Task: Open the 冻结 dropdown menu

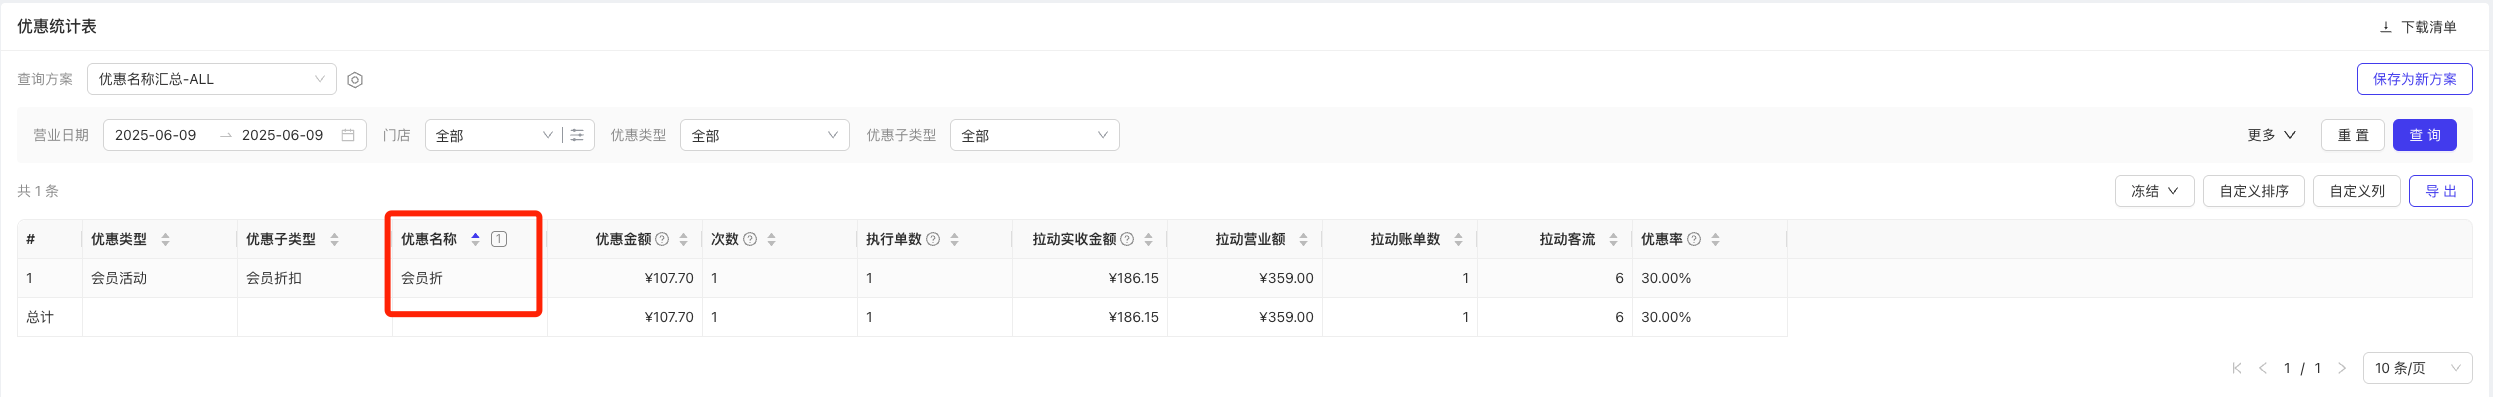Action: click(x=2155, y=191)
